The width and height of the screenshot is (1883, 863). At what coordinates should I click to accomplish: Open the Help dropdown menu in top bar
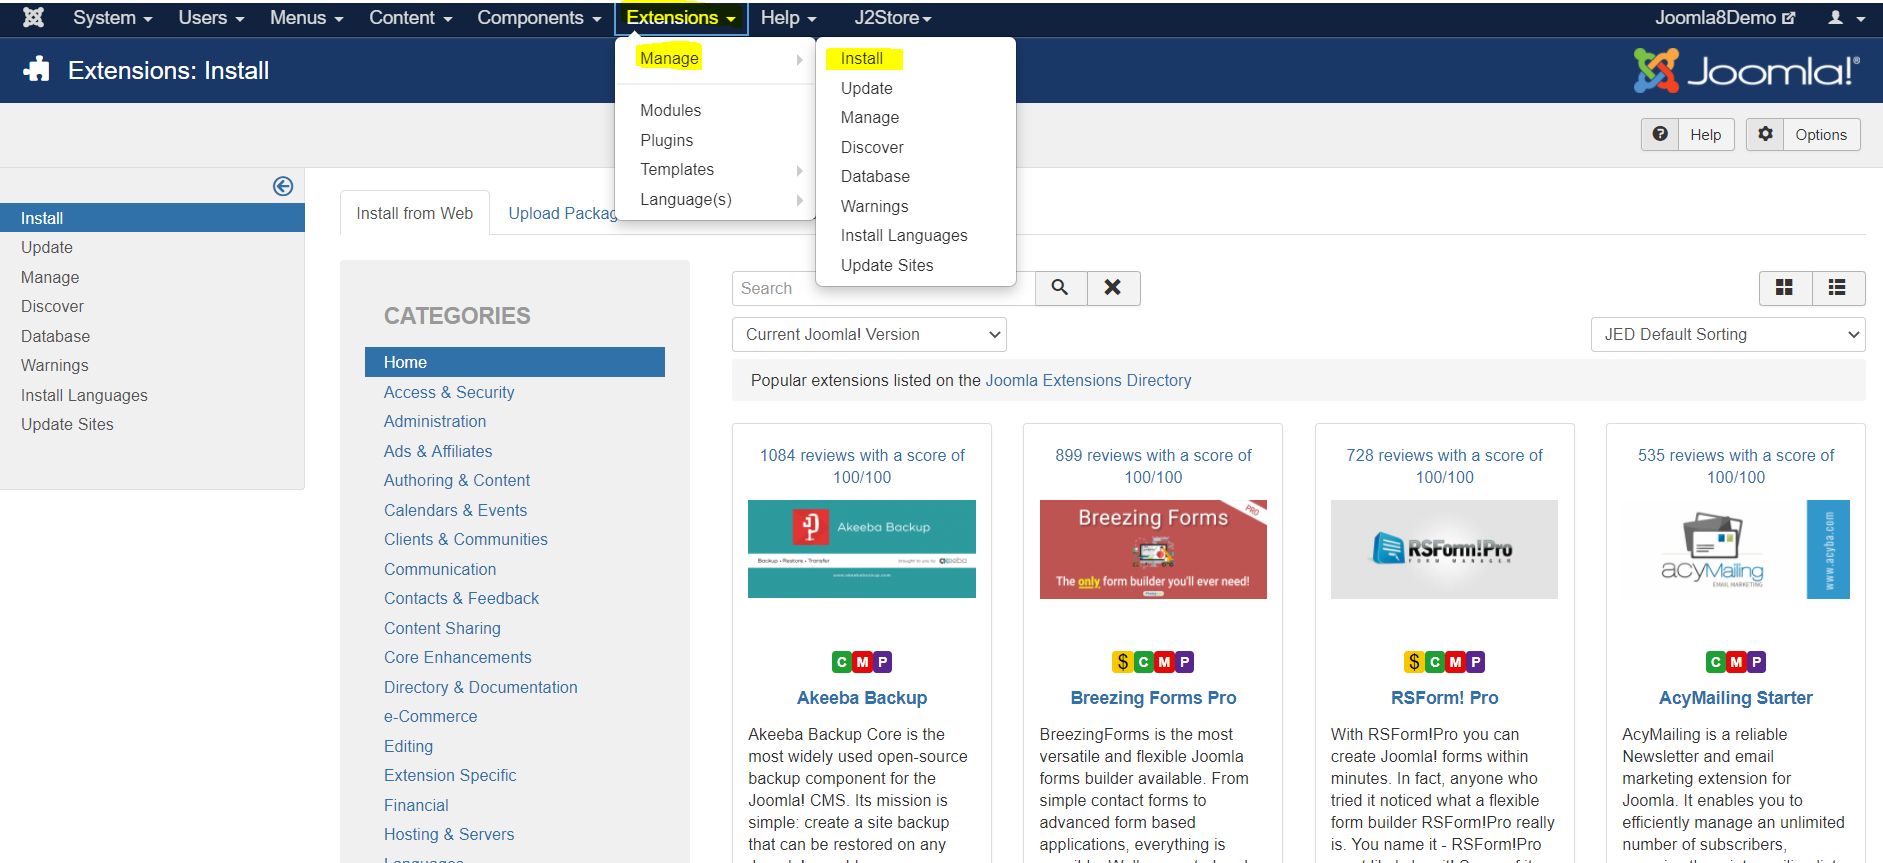(x=788, y=18)
